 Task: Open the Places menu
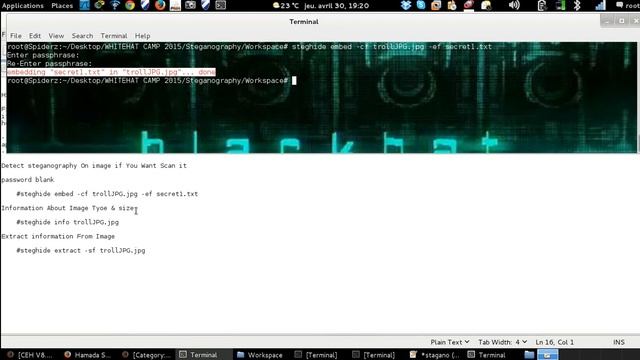click(62, 6)
